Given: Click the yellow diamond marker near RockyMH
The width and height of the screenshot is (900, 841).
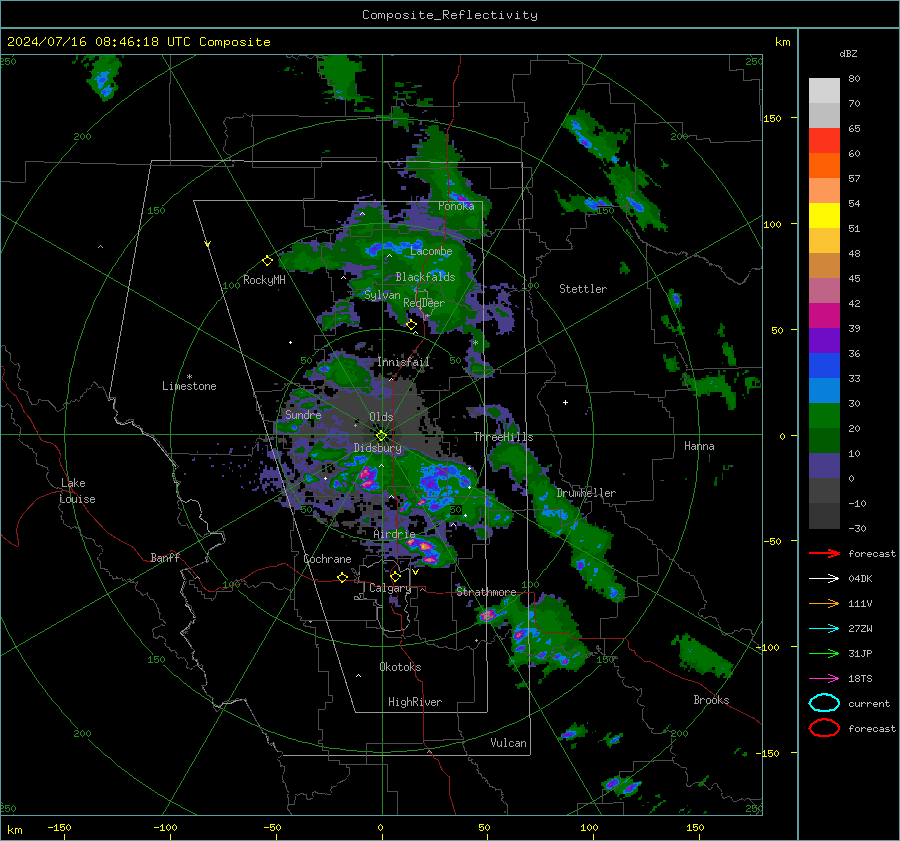Looking at the screenshot, I should click(267, 261).
